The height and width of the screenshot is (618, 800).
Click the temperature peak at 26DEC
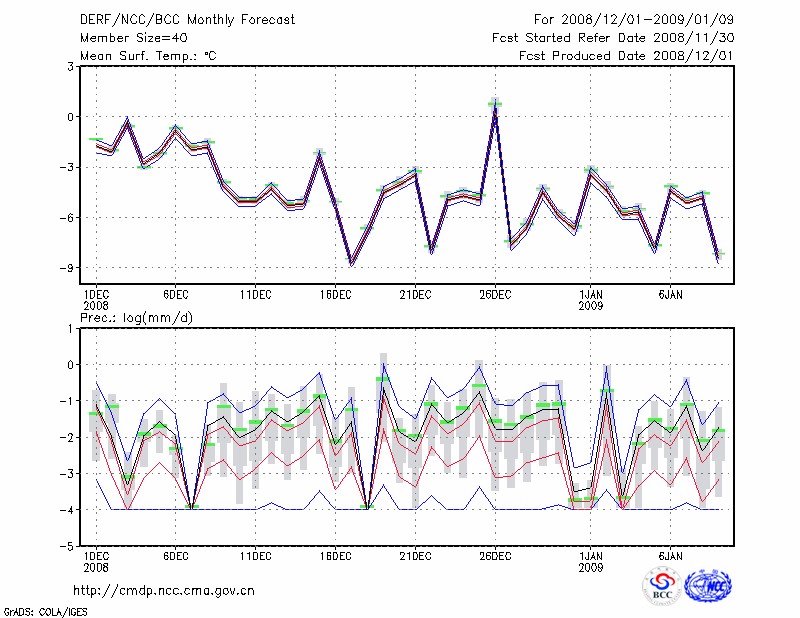tap(495, 104)
